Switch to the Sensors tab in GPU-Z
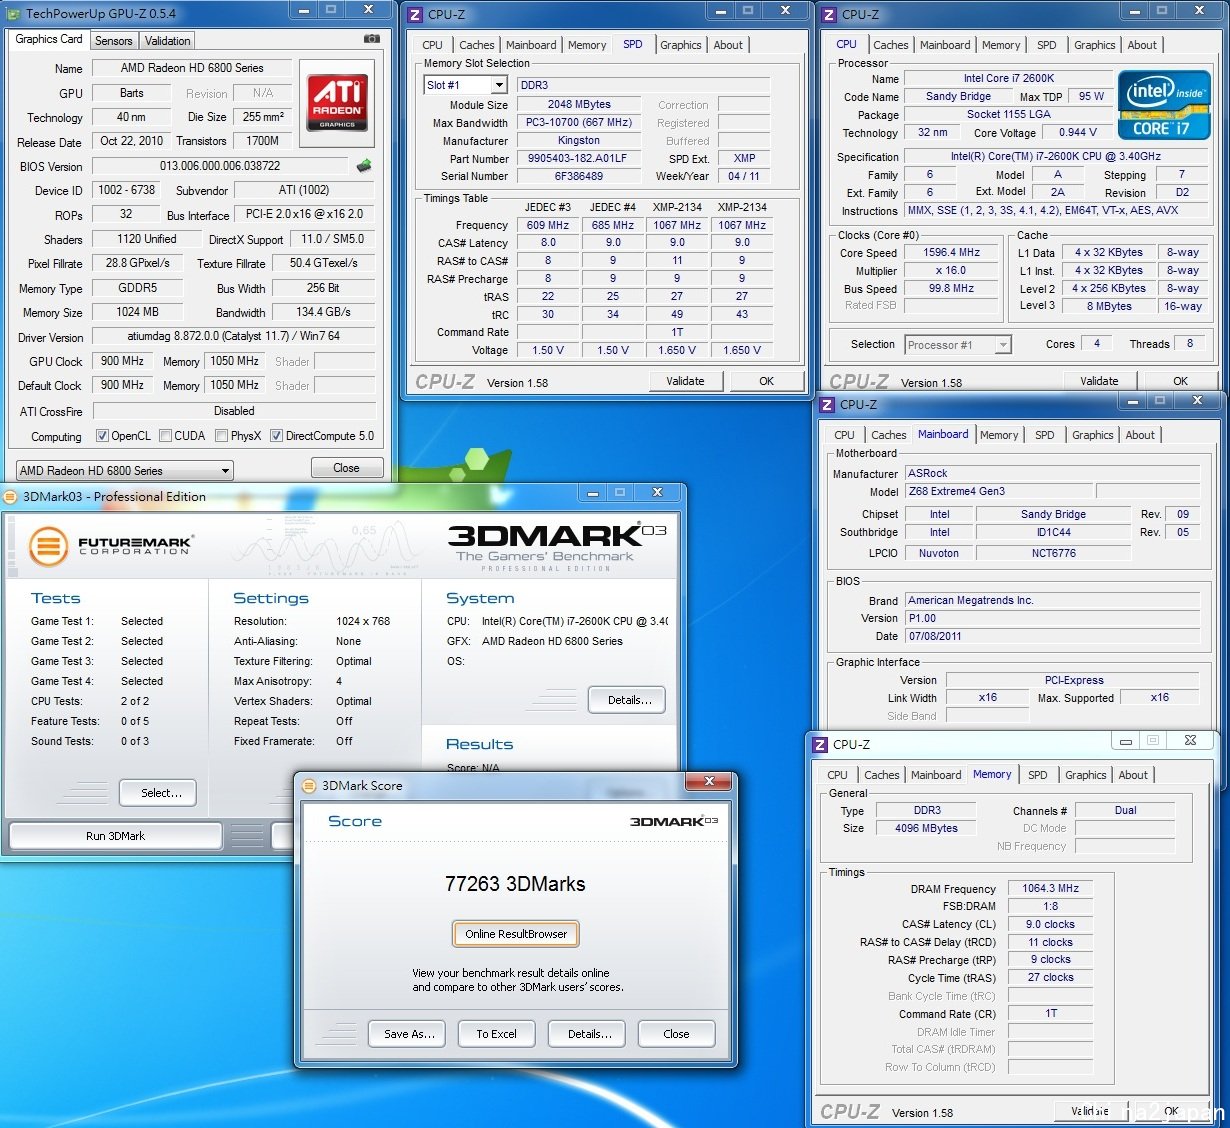The image size is (1230, 1128). pos(113,41)
